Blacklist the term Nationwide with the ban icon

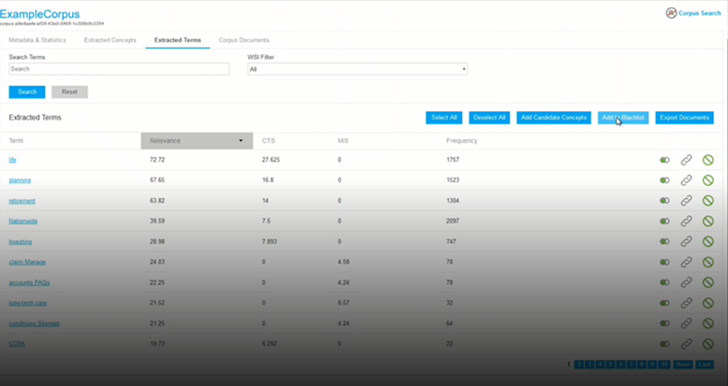[x=708, y=221]
